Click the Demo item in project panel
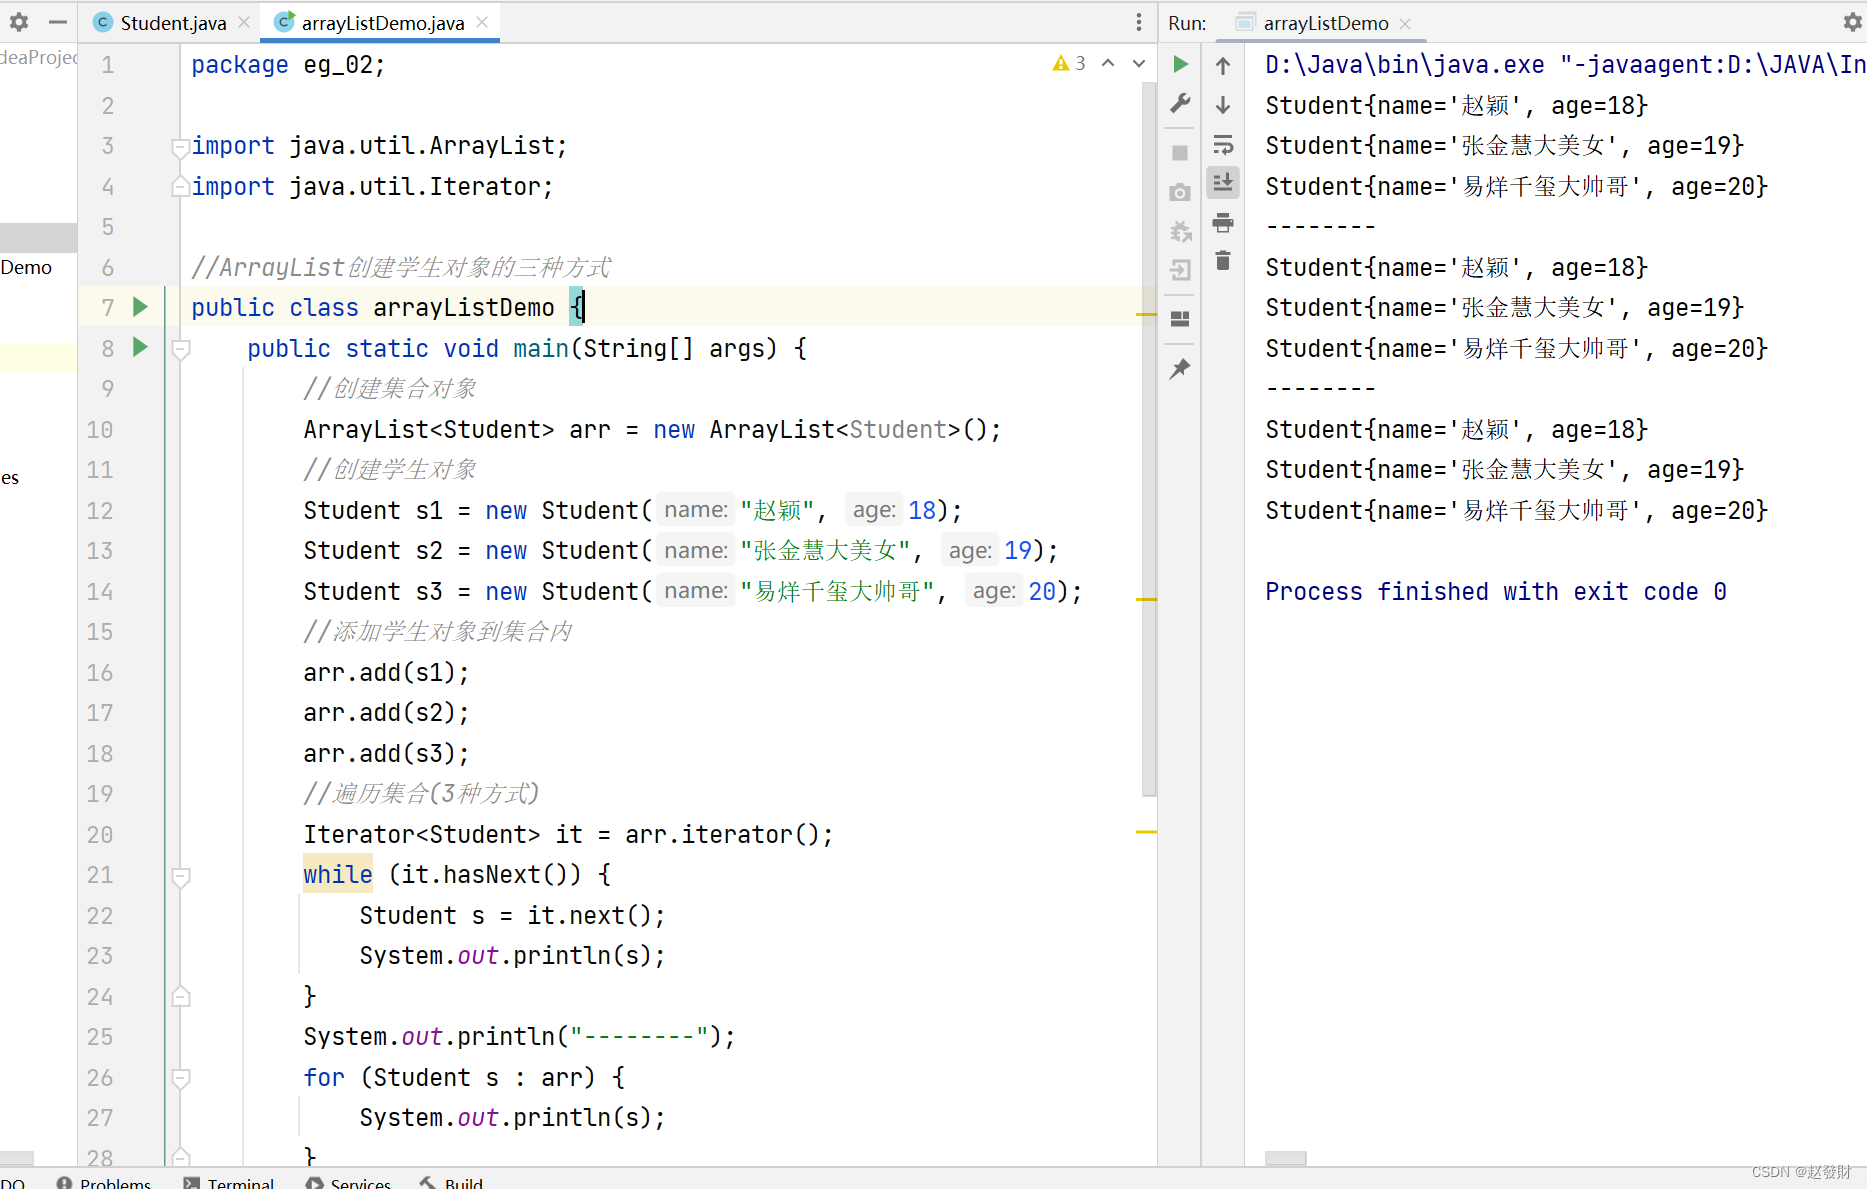Image resolution: width=1867 pixels, height=1189 pixels. click(26, 267)
